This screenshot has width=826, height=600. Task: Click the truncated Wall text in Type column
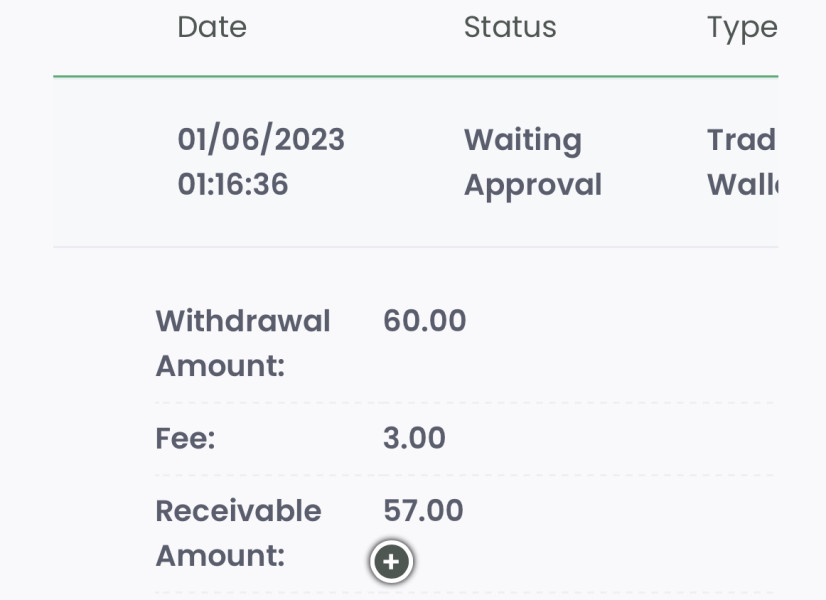(x=742, y=185)
